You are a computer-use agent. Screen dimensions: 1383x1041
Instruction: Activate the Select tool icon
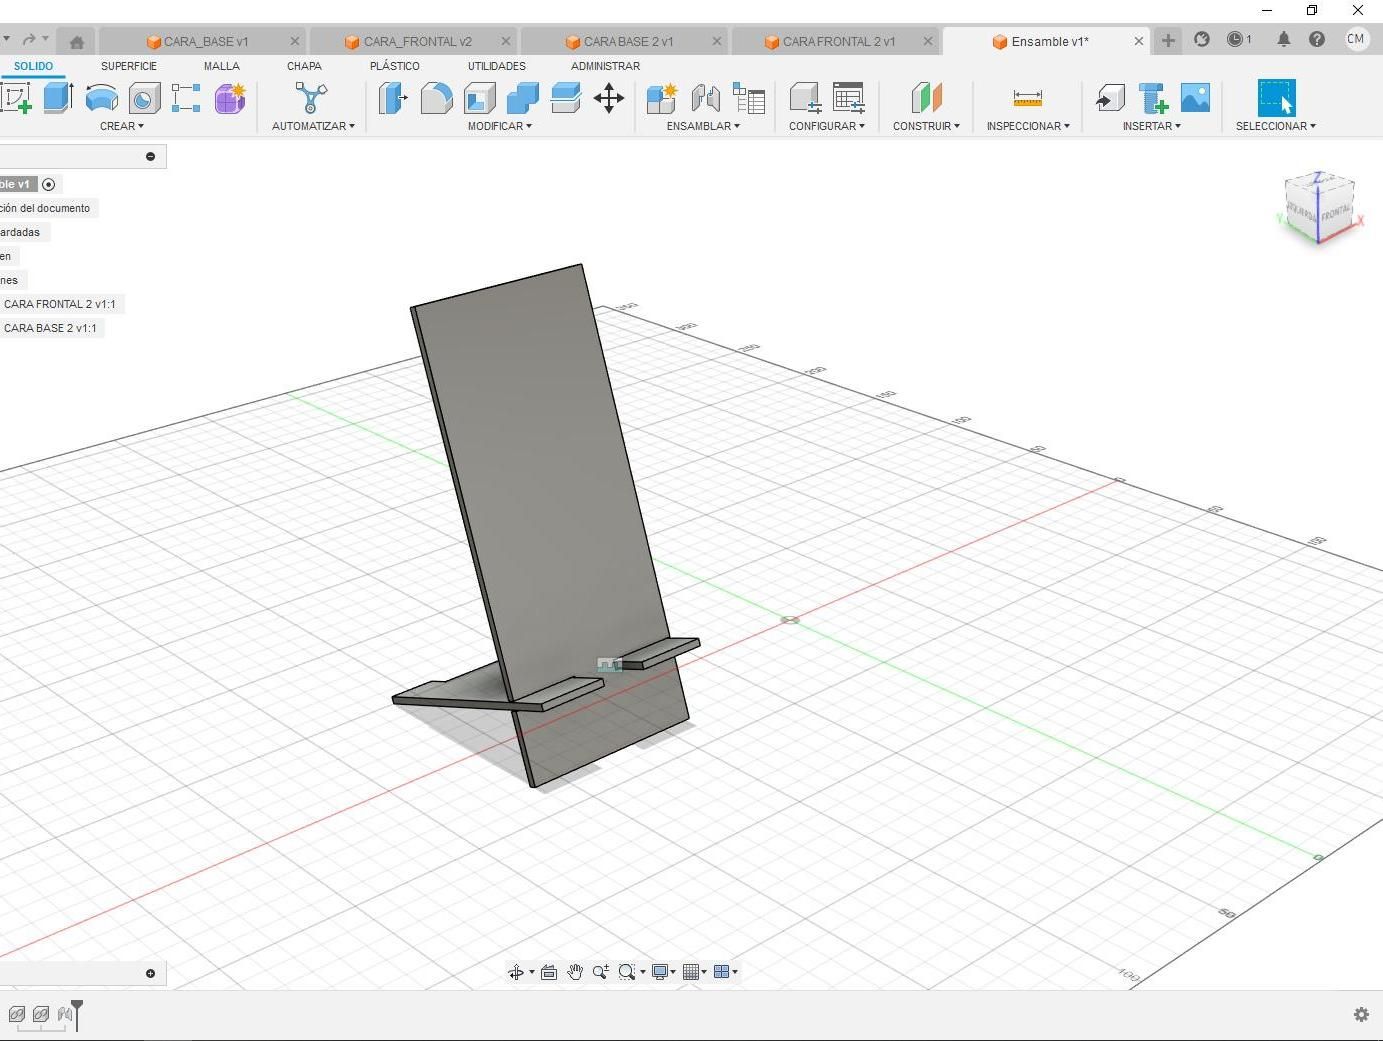click(x=1276, y=98)
